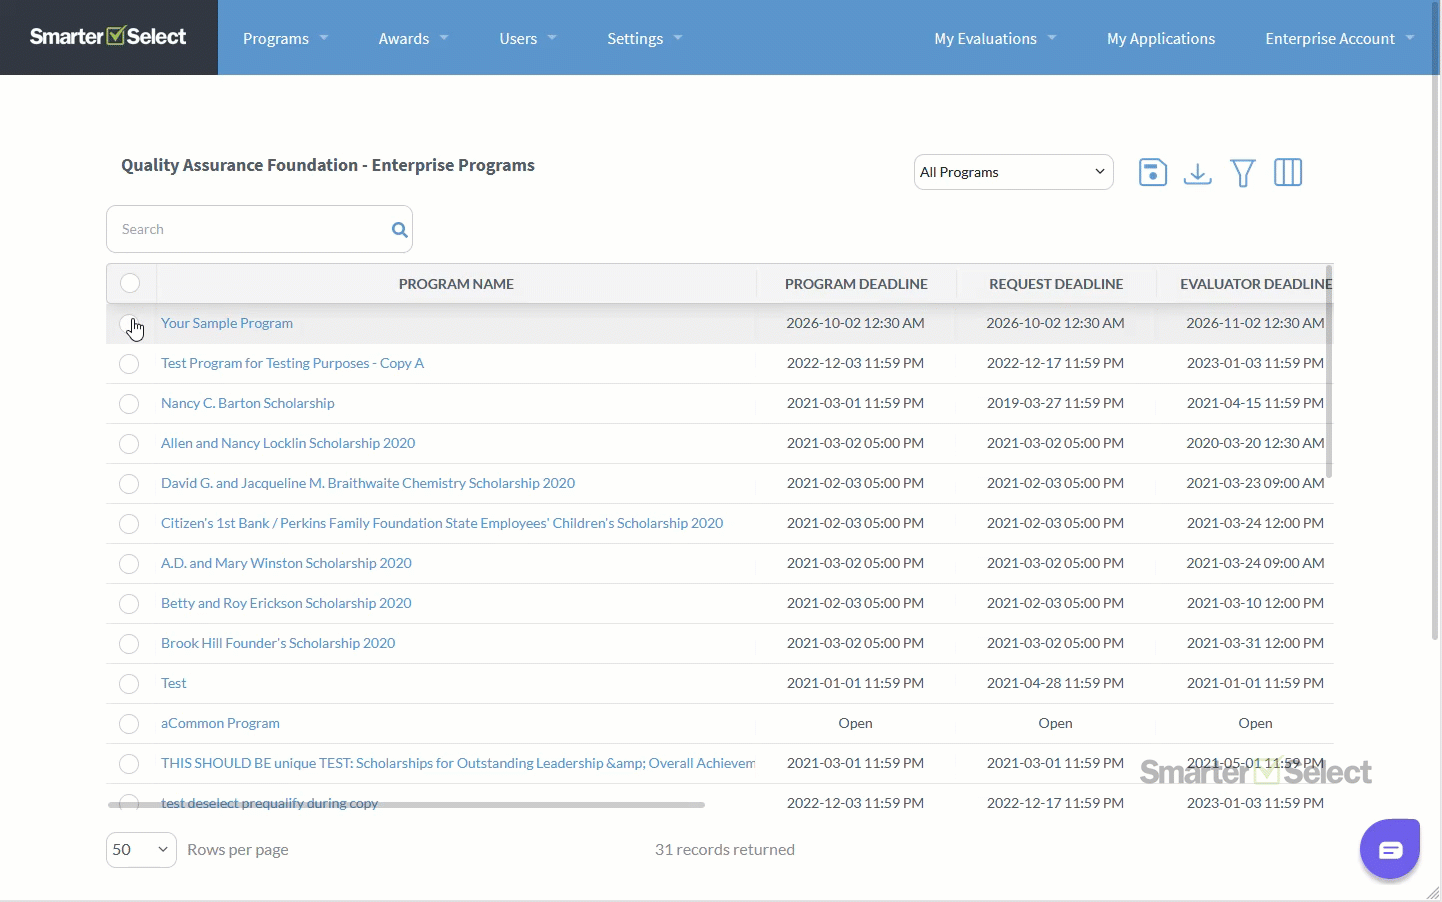The image size is (1442, 902).
Task: Click request deadline 2021-04-28 11:59 PM
Action: 1055,683
